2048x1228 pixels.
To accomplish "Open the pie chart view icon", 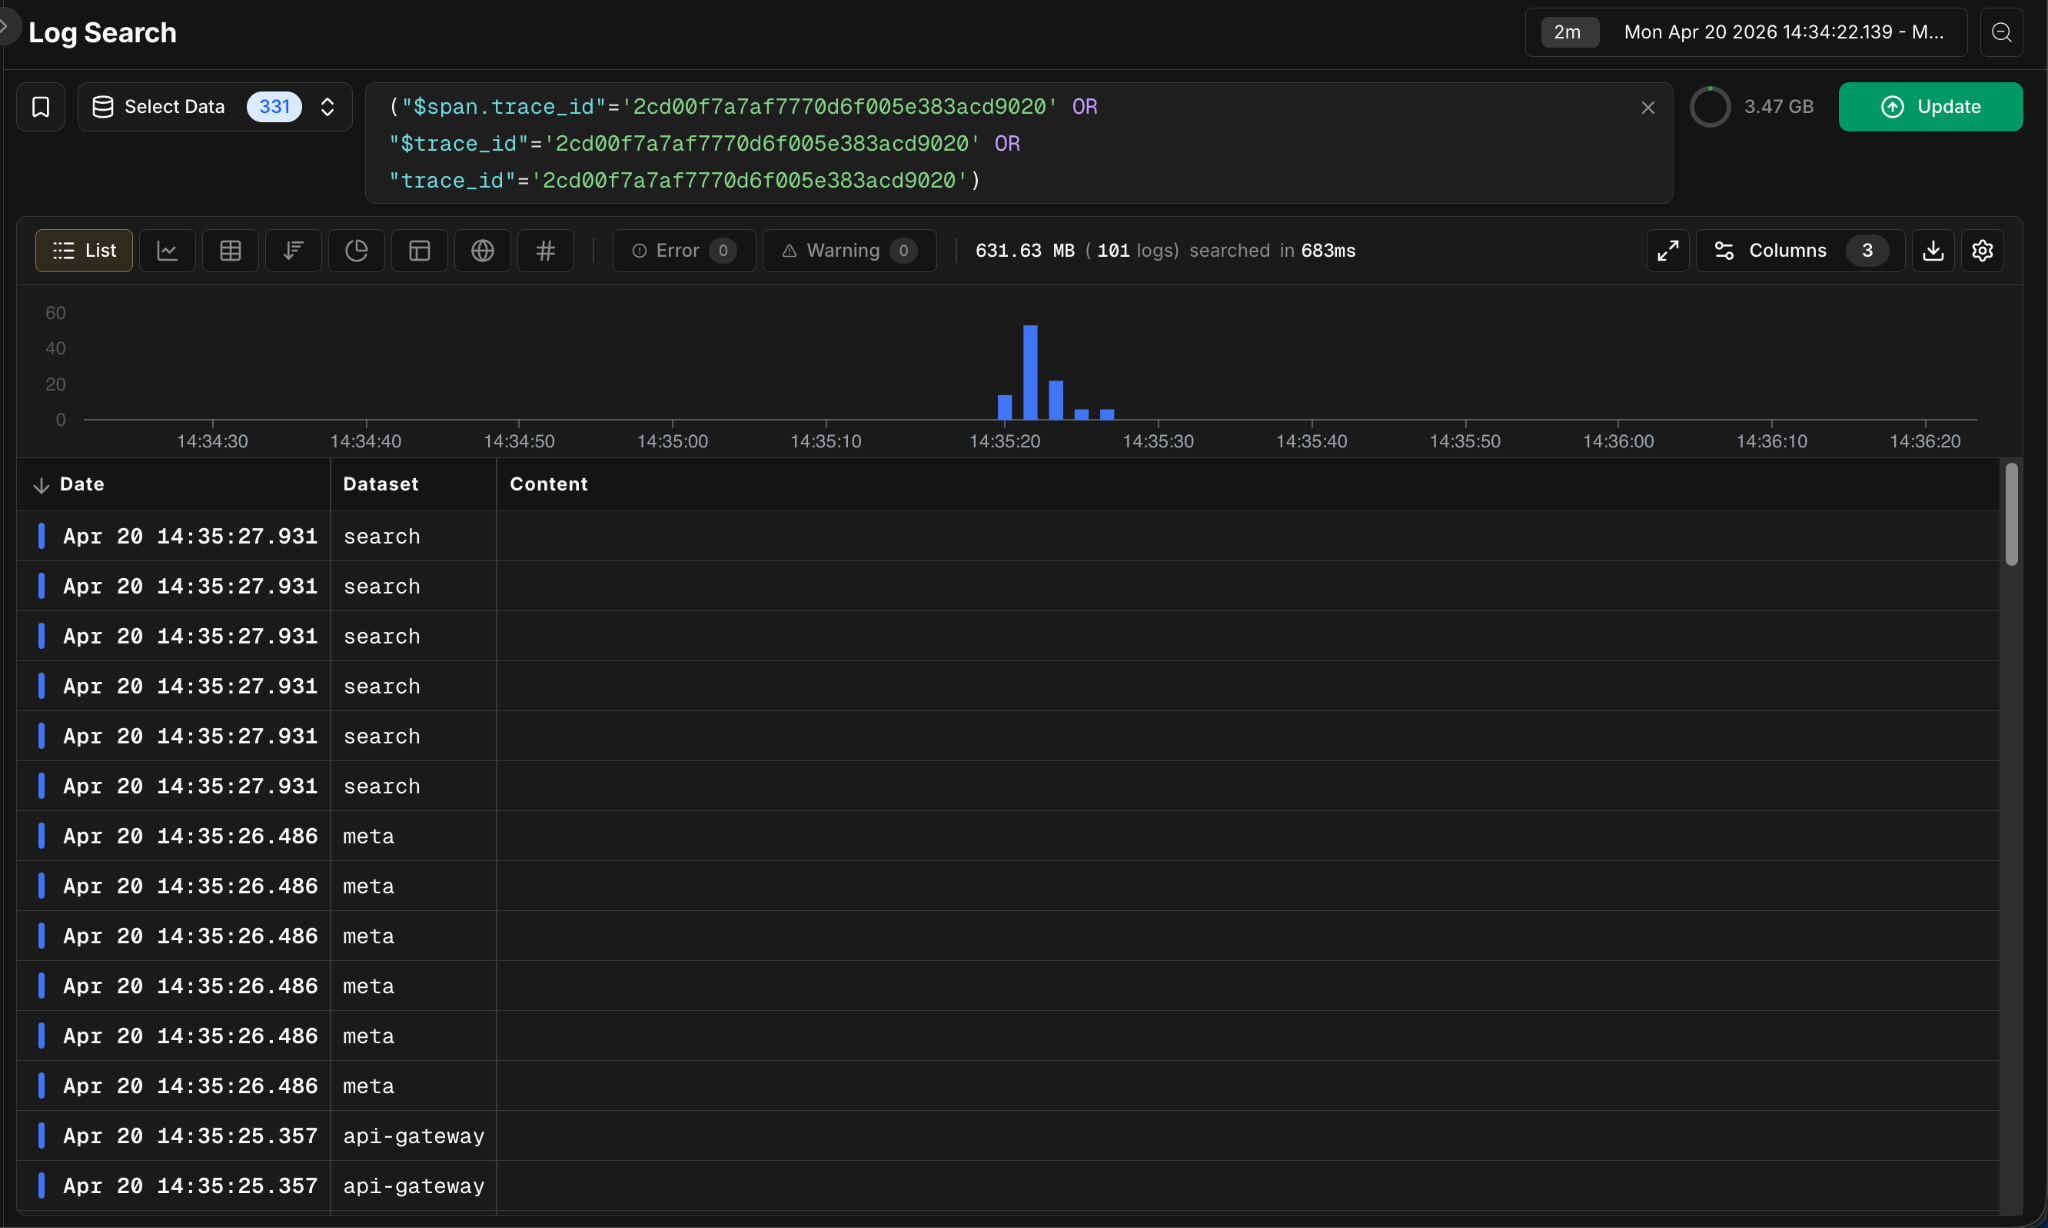I will point(356,251).
